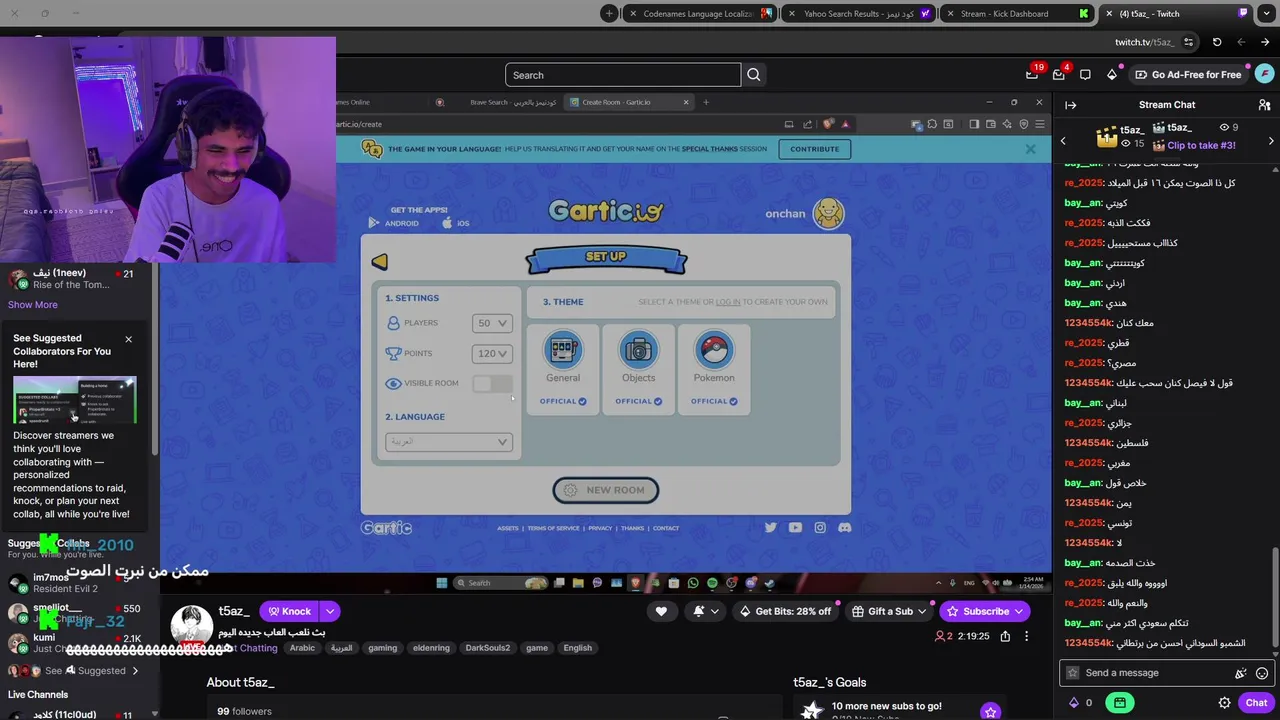Click Get Bits: 28% off button
Viewport: 1280px width, 720px height.
click(785, 611)
